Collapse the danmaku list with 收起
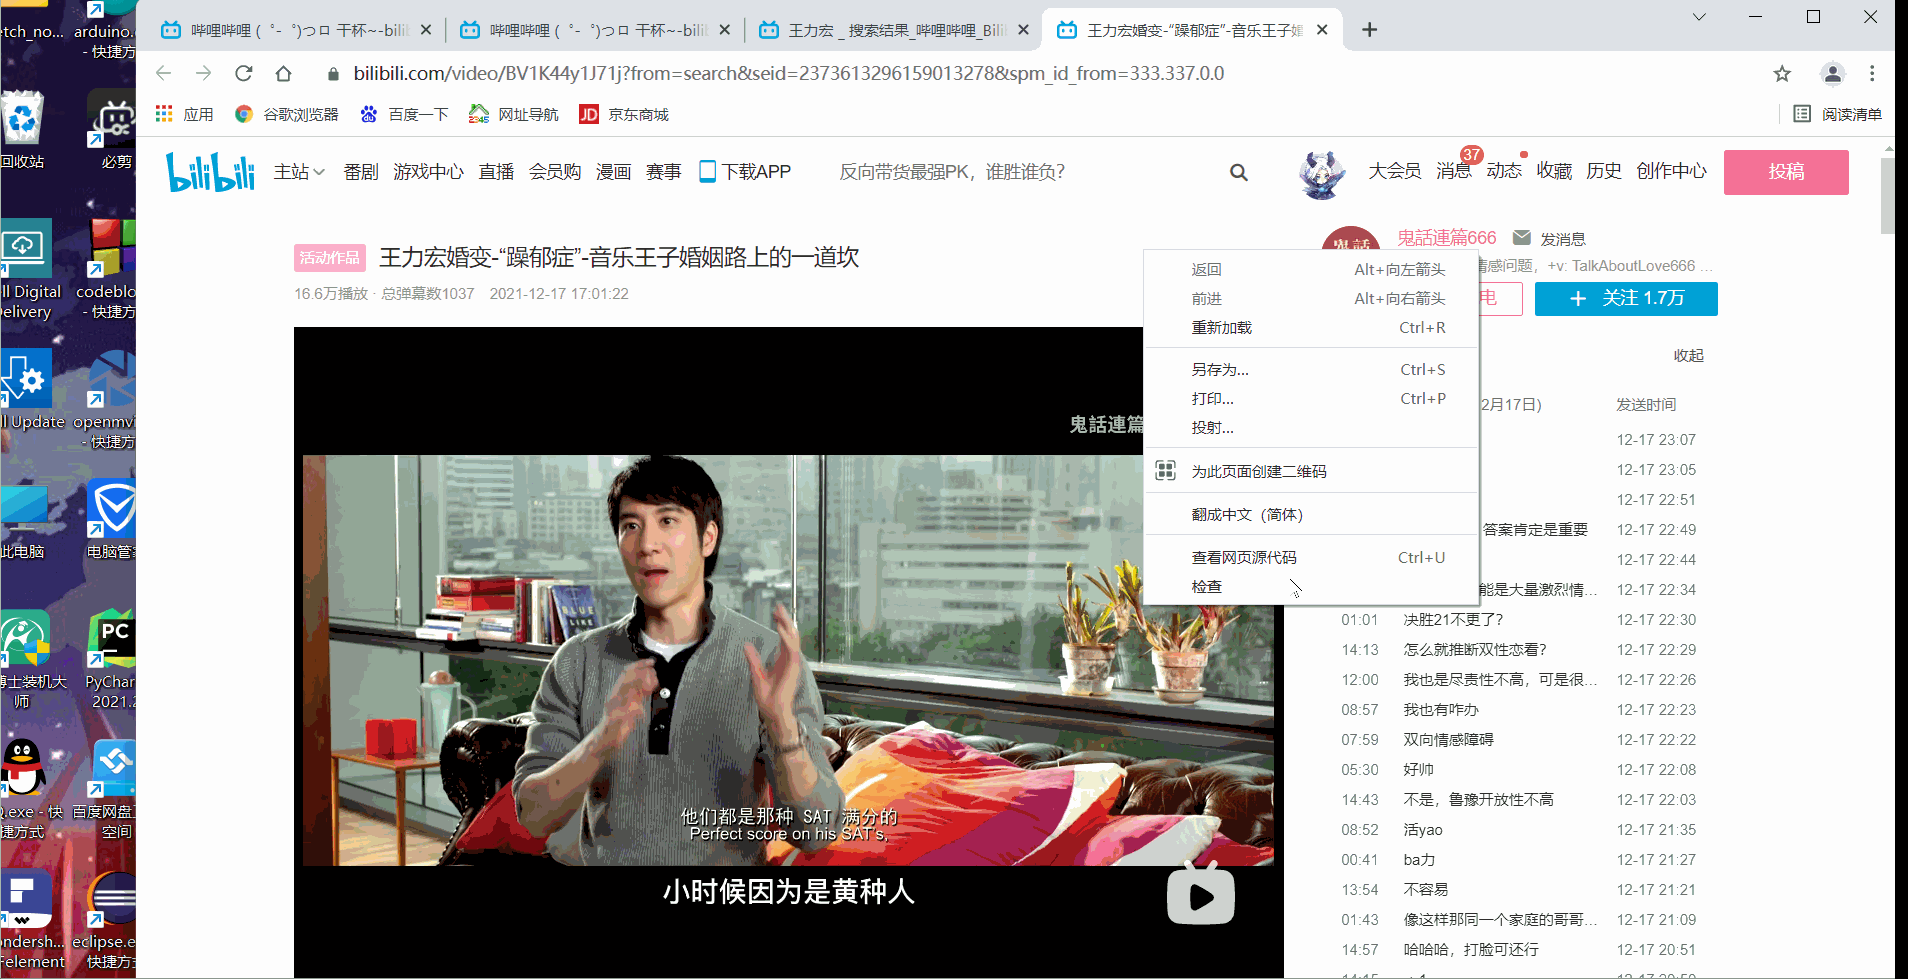Viewport: 1908px width, 979px height. tap(1688, 356)
